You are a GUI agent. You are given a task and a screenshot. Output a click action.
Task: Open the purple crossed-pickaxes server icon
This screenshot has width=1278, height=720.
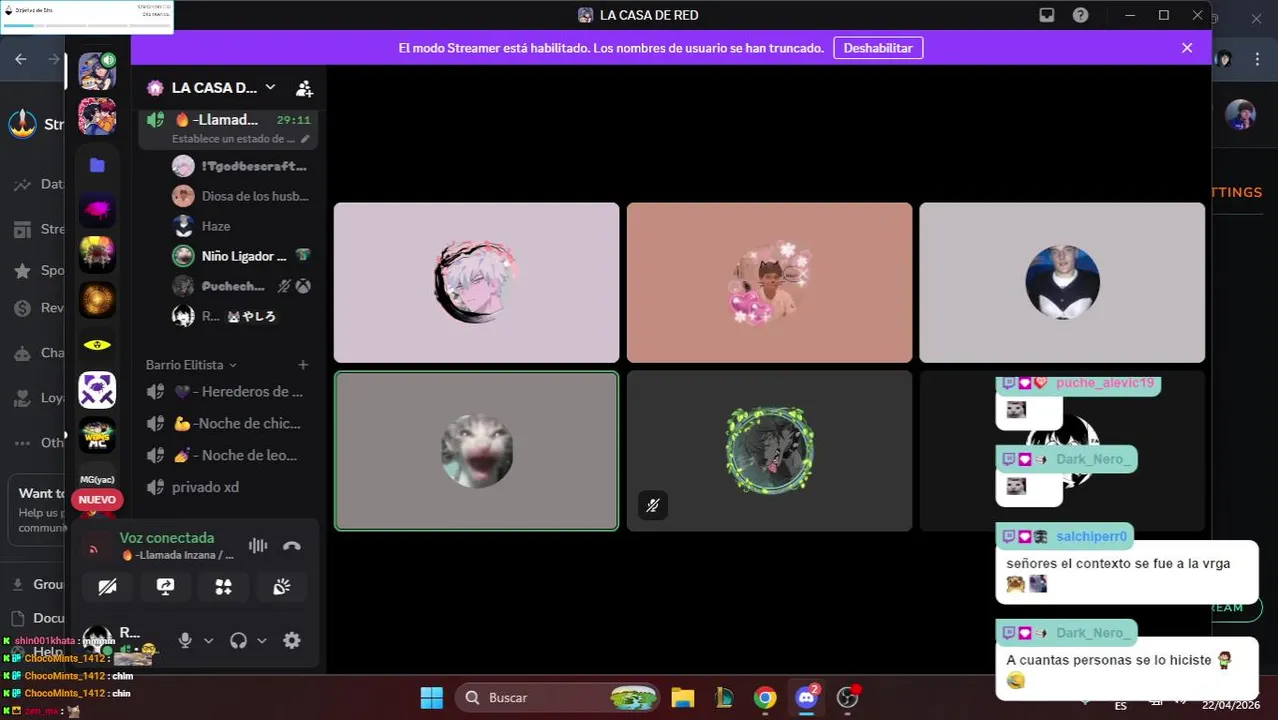[x=97, y=390]
